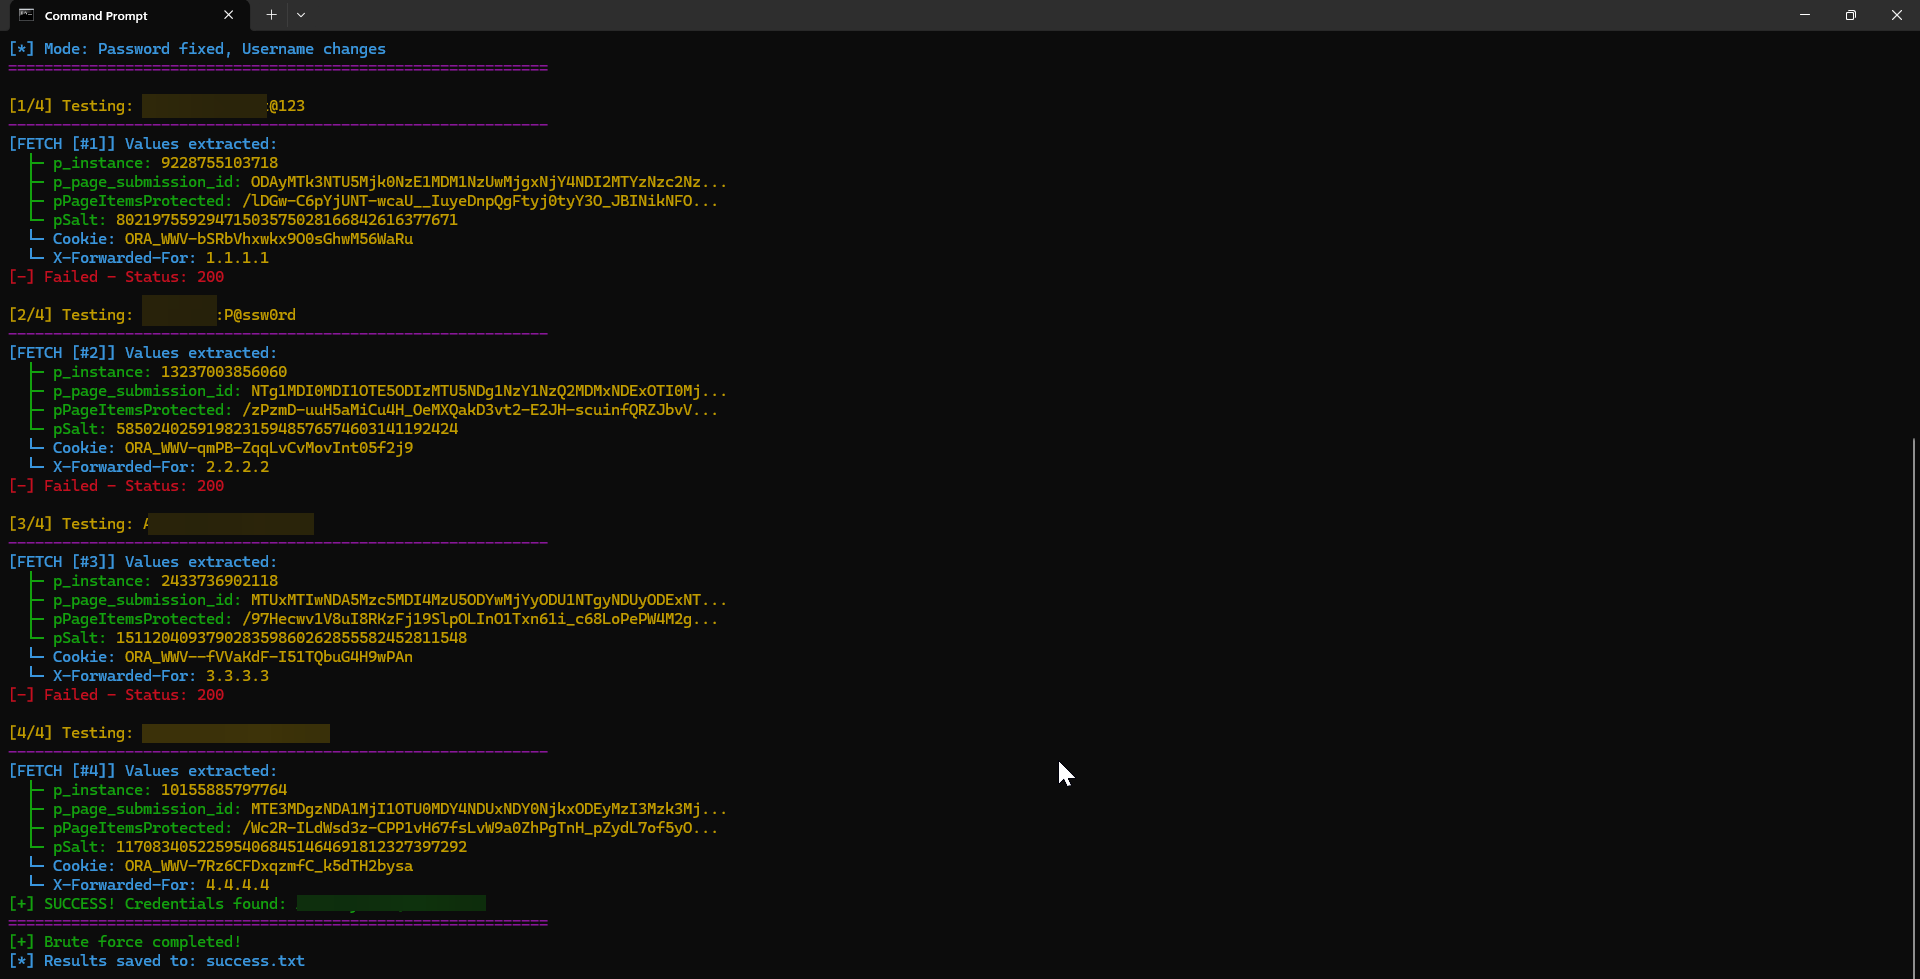This screenshot has width=1920, height=979.
Task: Click the pSalt value starting with 15112040
Action: [x=291, y=638]
